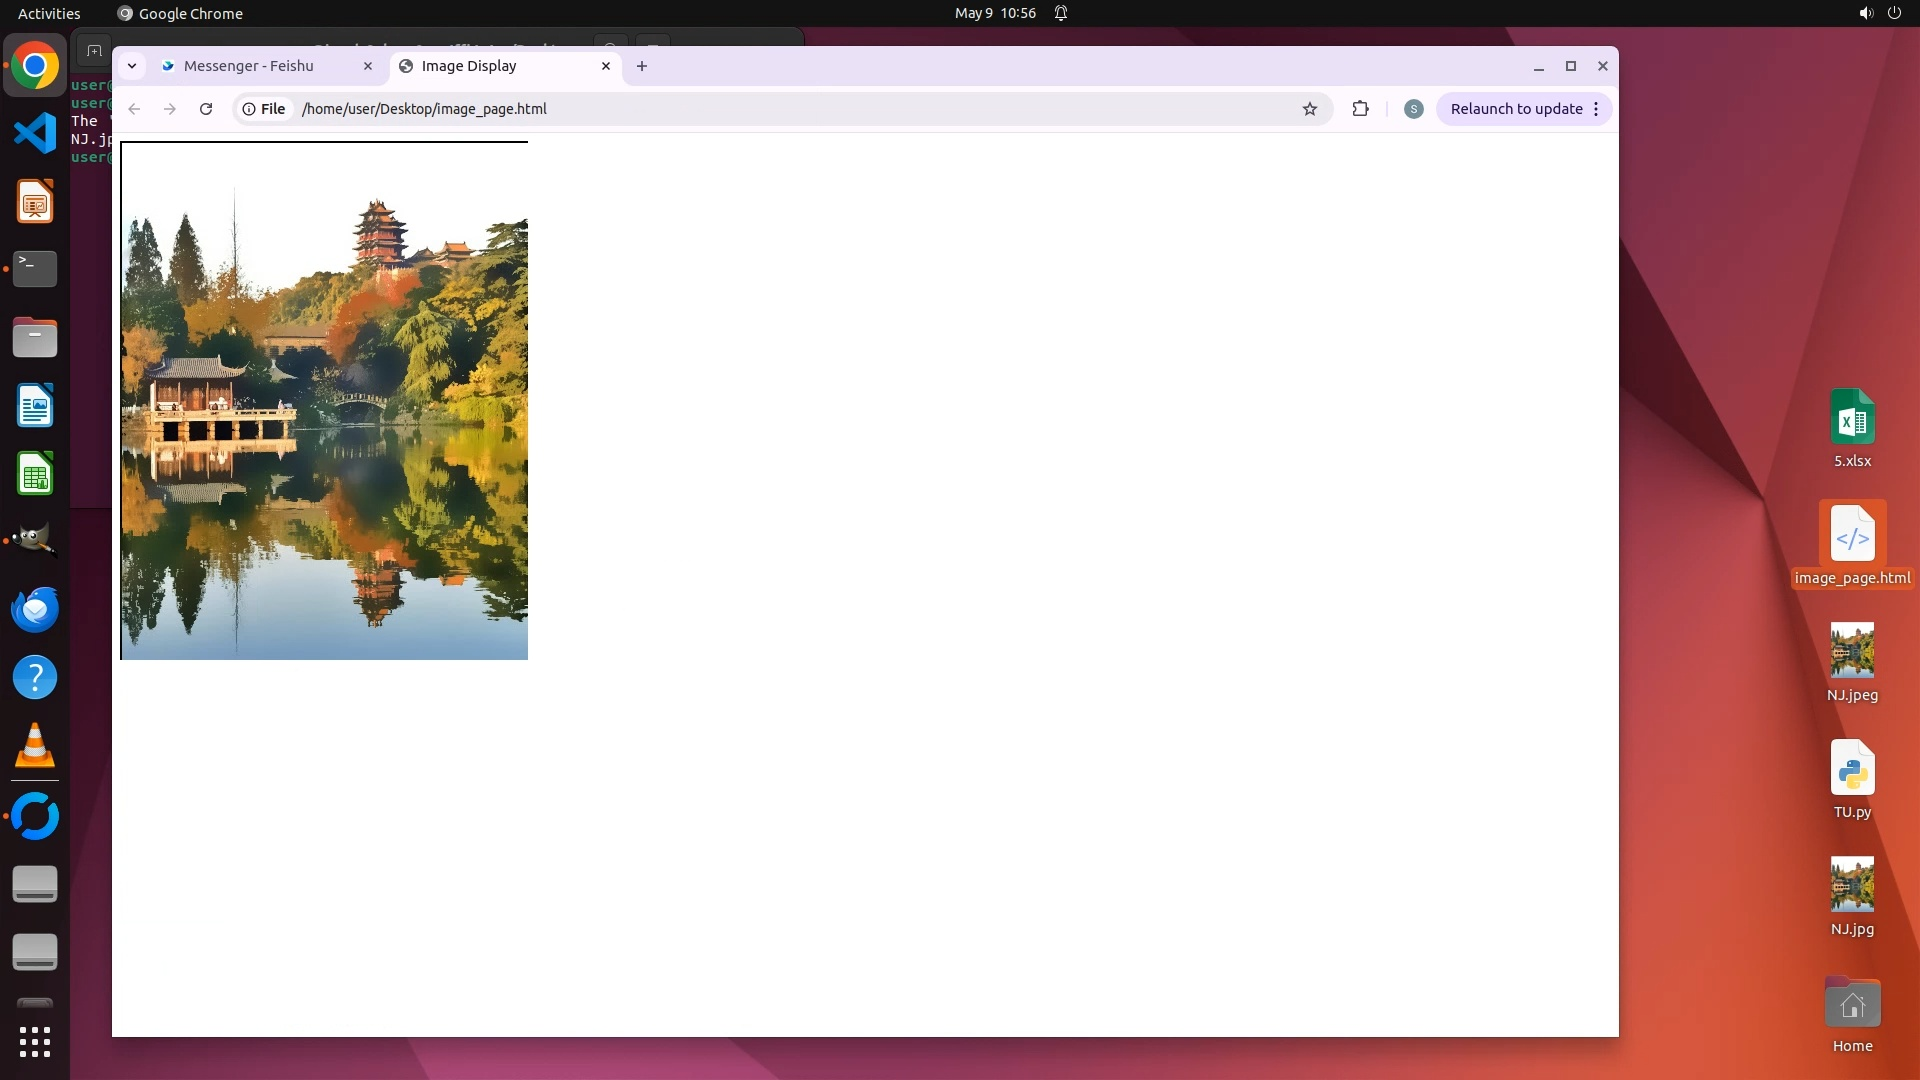Open the Extensions puzzle icon

(1360, 109)
